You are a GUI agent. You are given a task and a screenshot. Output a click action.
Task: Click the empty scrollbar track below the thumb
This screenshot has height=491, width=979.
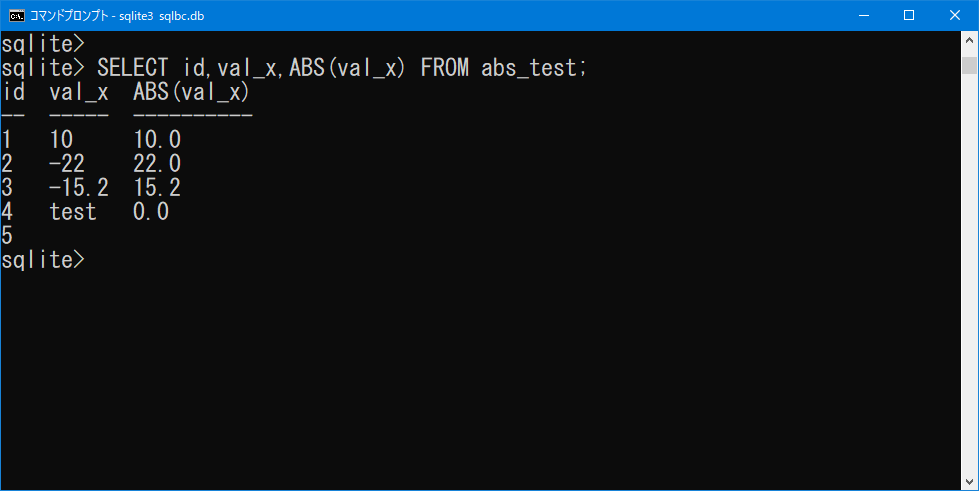pyautogui.click(x=969, y=274)
